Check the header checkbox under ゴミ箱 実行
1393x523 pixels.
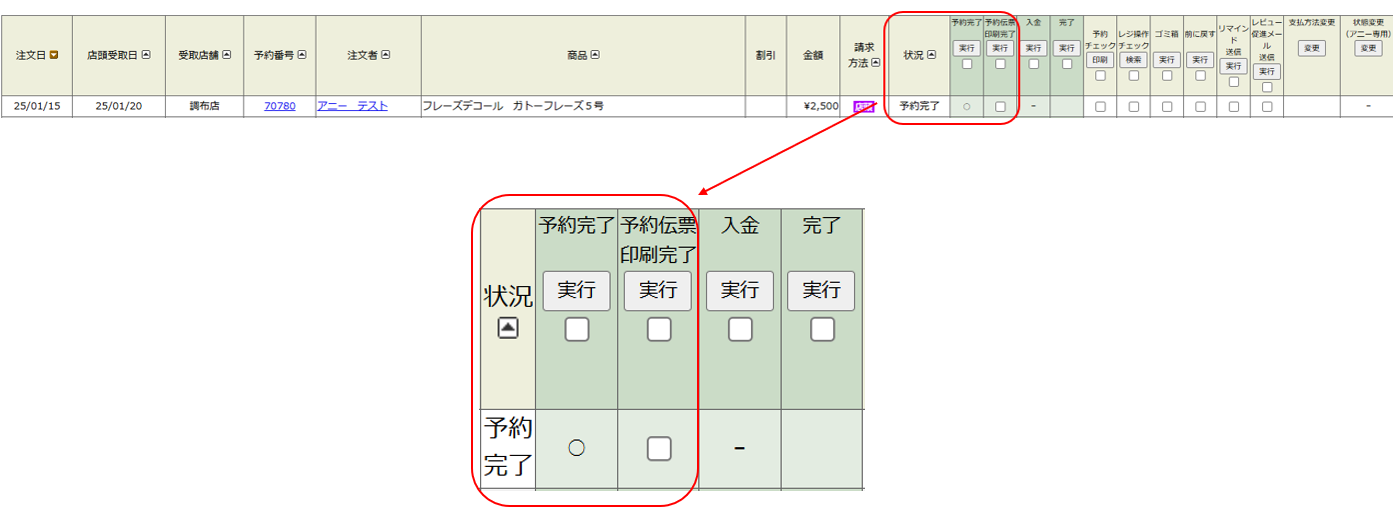(x=1167, y=76)
